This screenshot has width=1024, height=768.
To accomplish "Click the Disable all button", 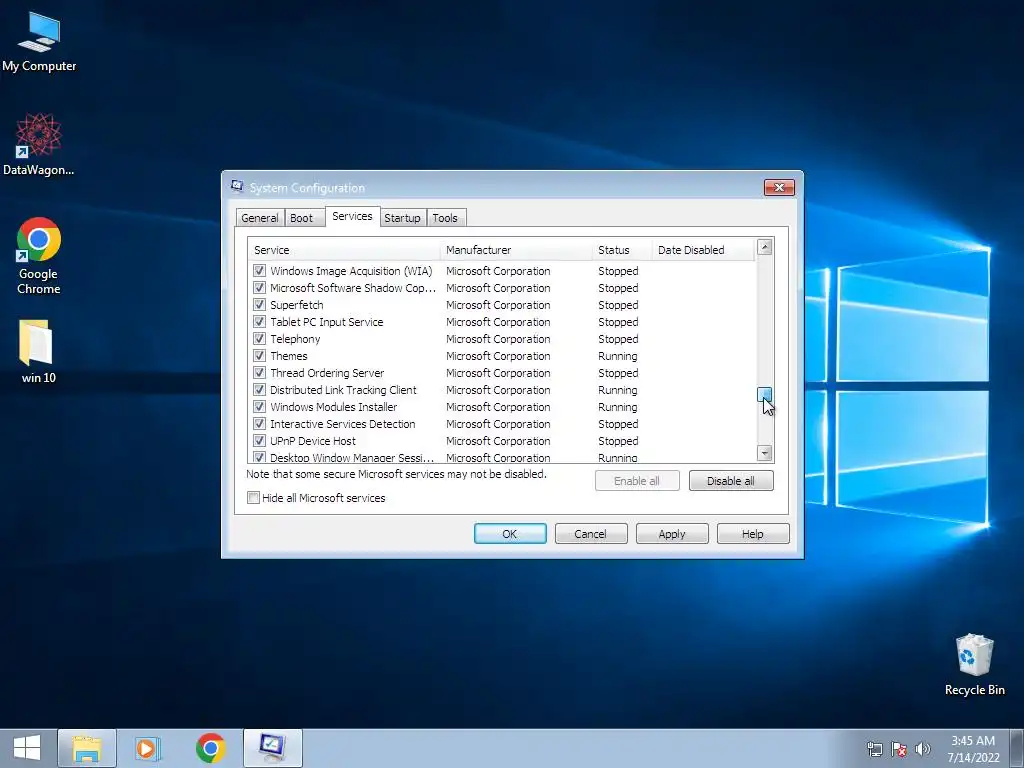I will 731,481.
